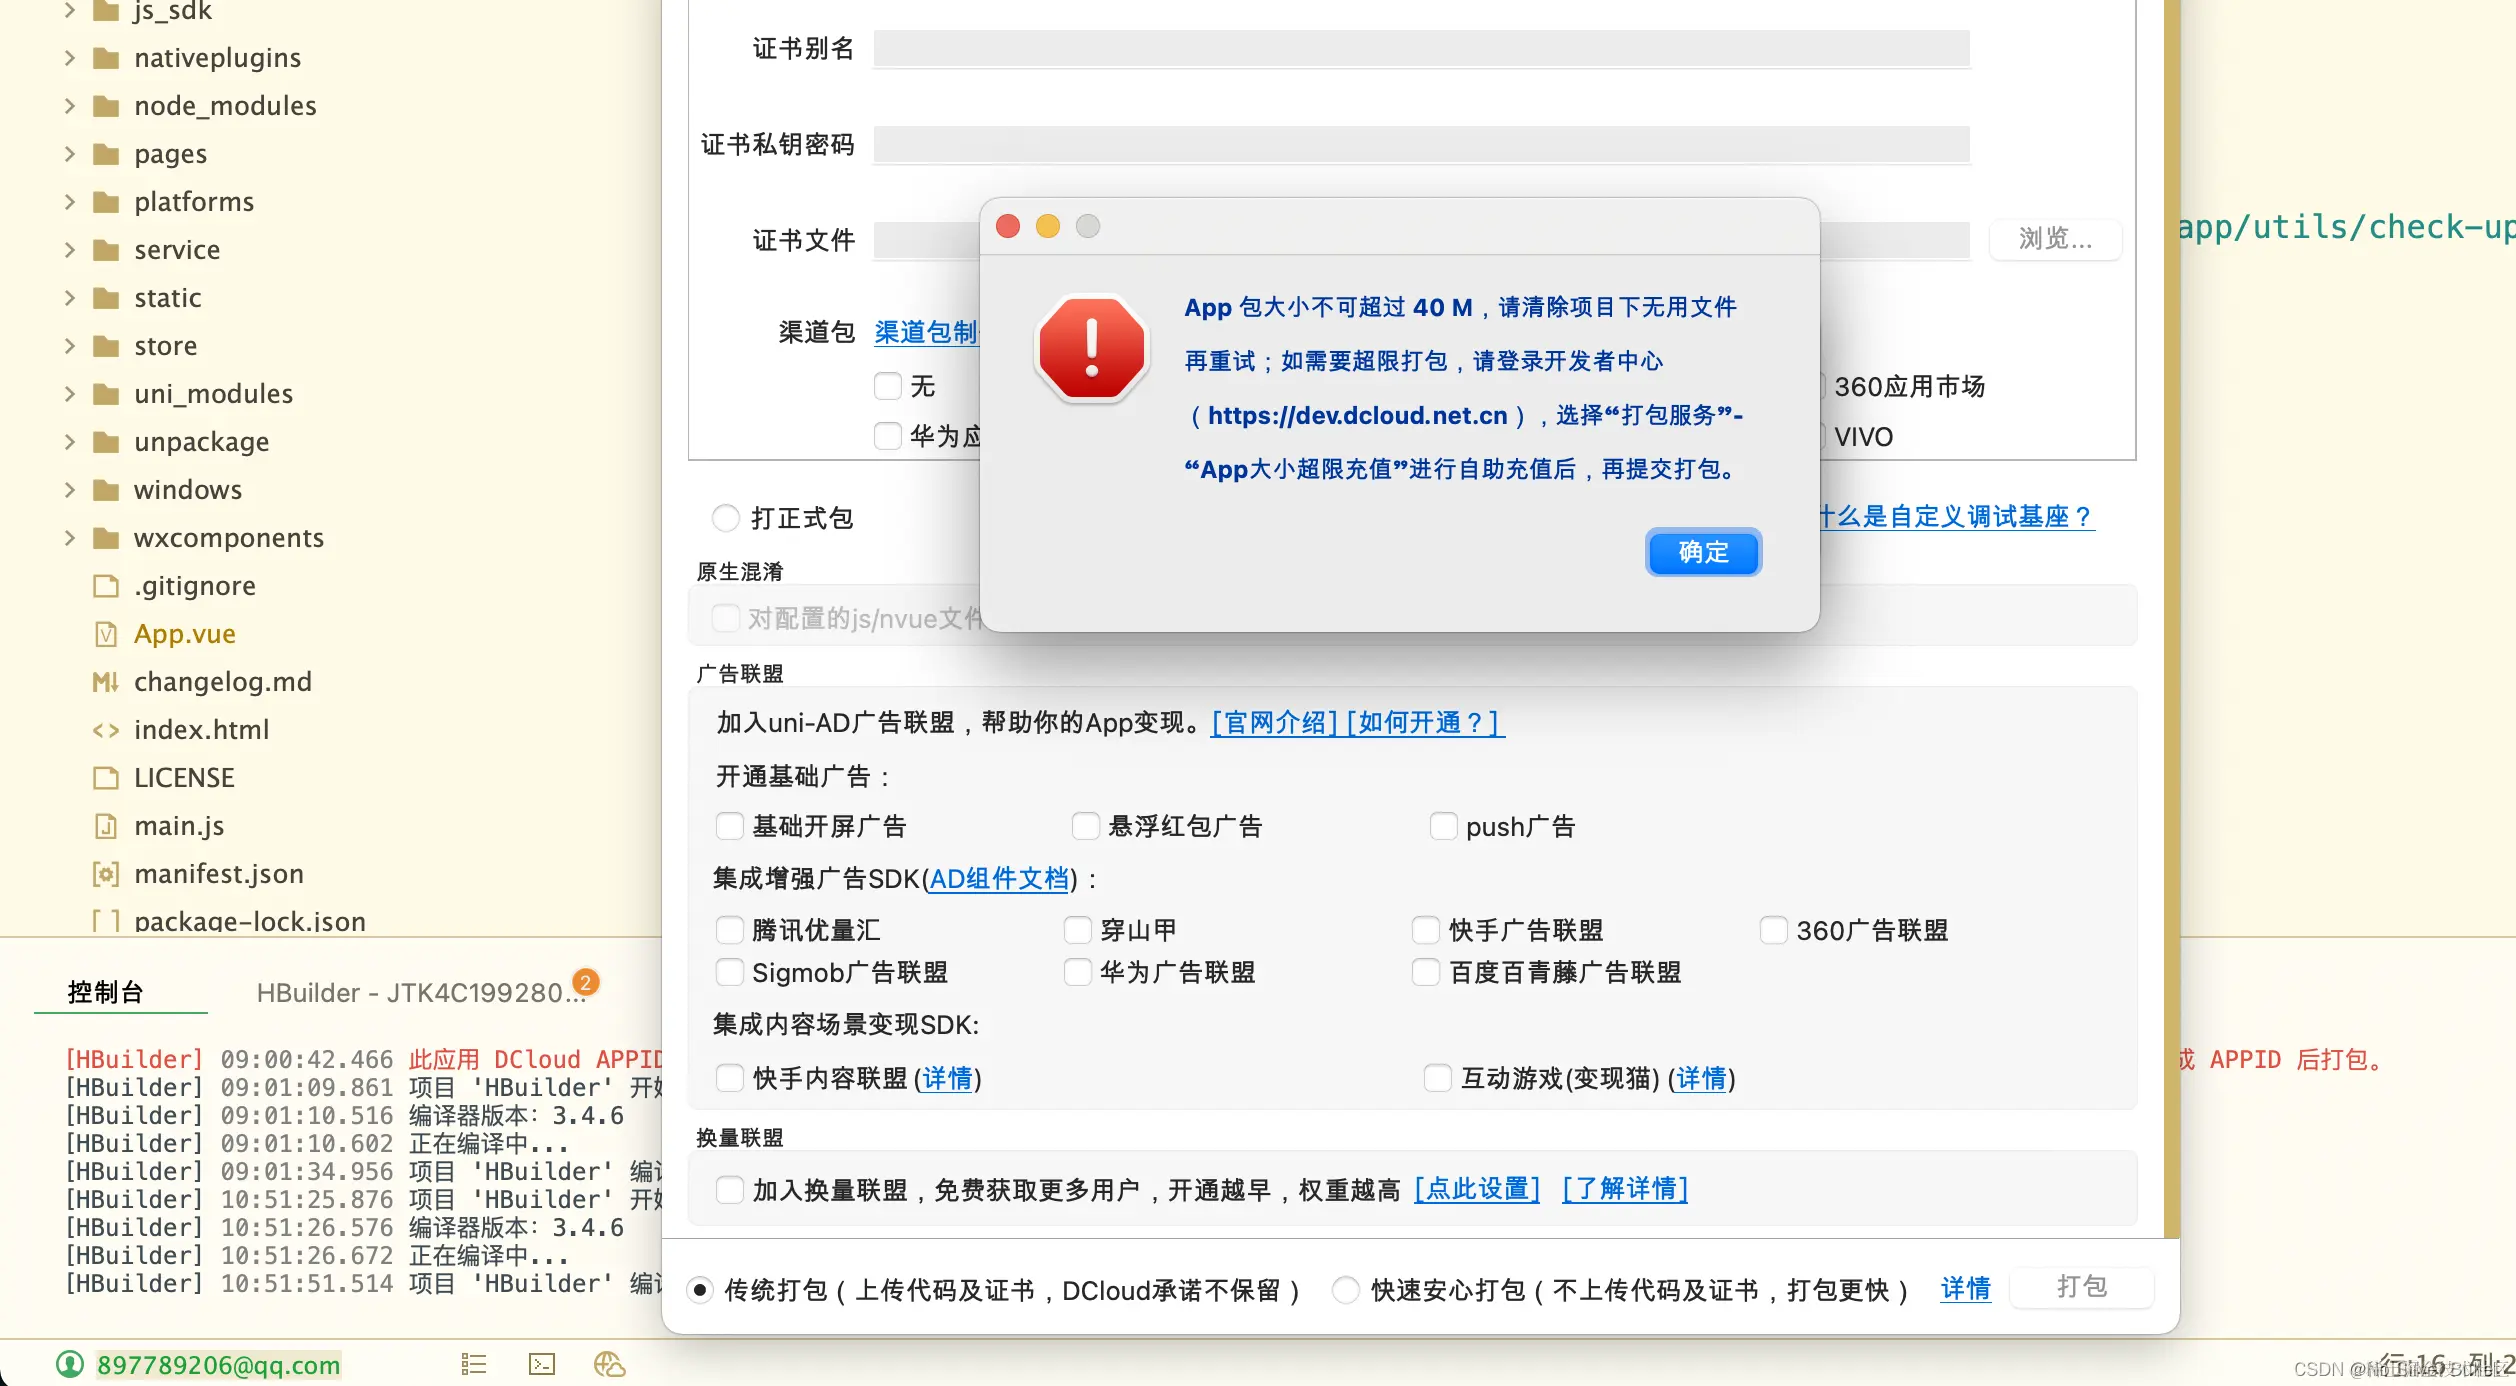
Task: Select the changelog.md markdown icon
Action: [x=104, y=681]
